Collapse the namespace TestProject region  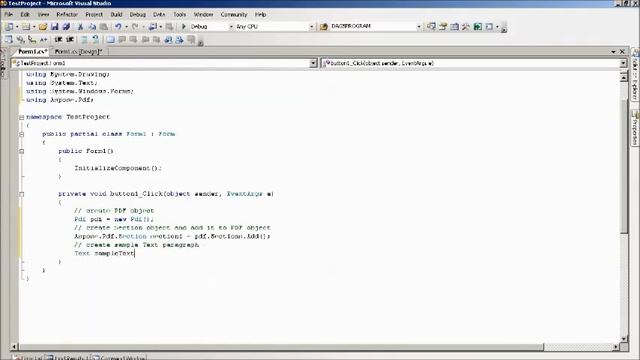point(22,117)
